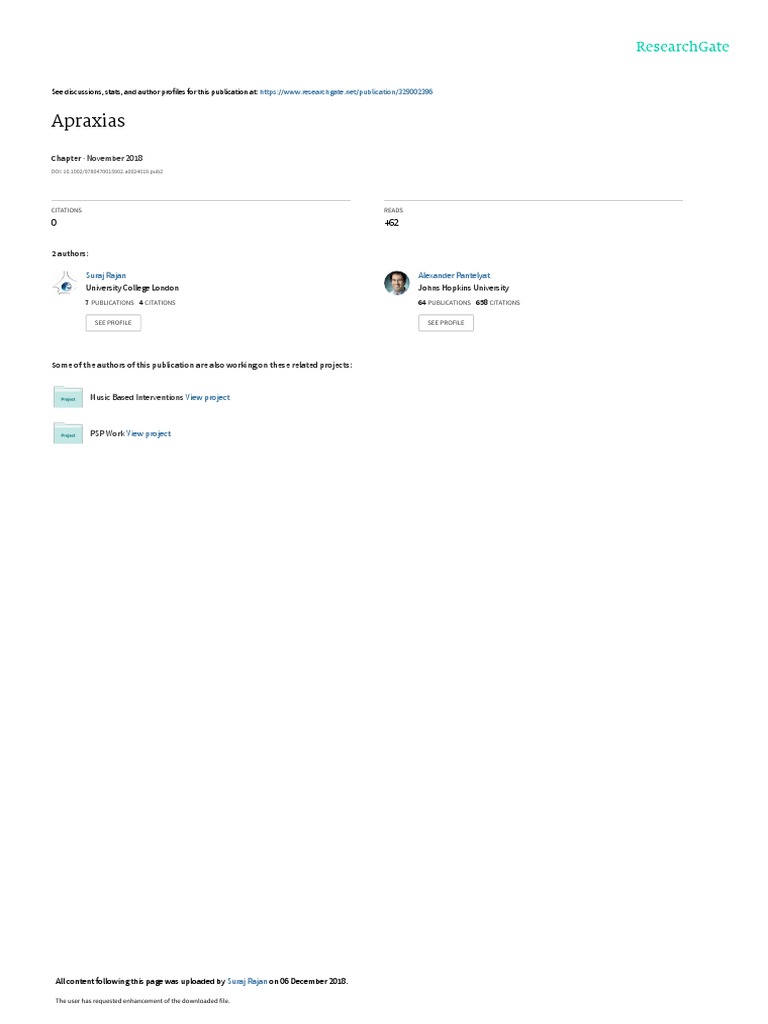The image size is (768, 1024).
Task: Click the Music Based Interventions project icon
Action: point(68,397)
